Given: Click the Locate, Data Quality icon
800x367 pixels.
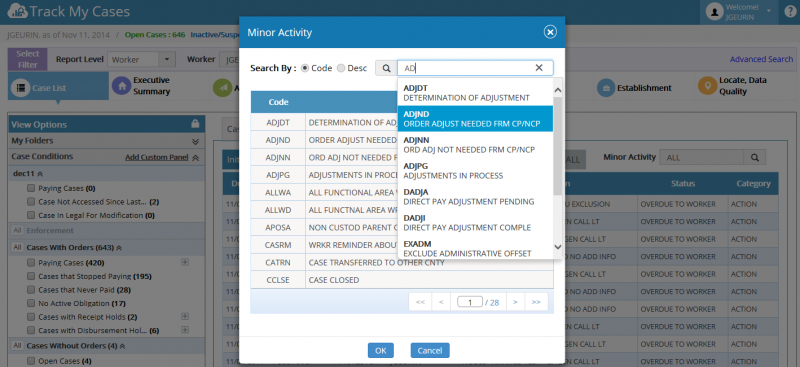Looking at the screenshot, I should [x=707, y=86].
